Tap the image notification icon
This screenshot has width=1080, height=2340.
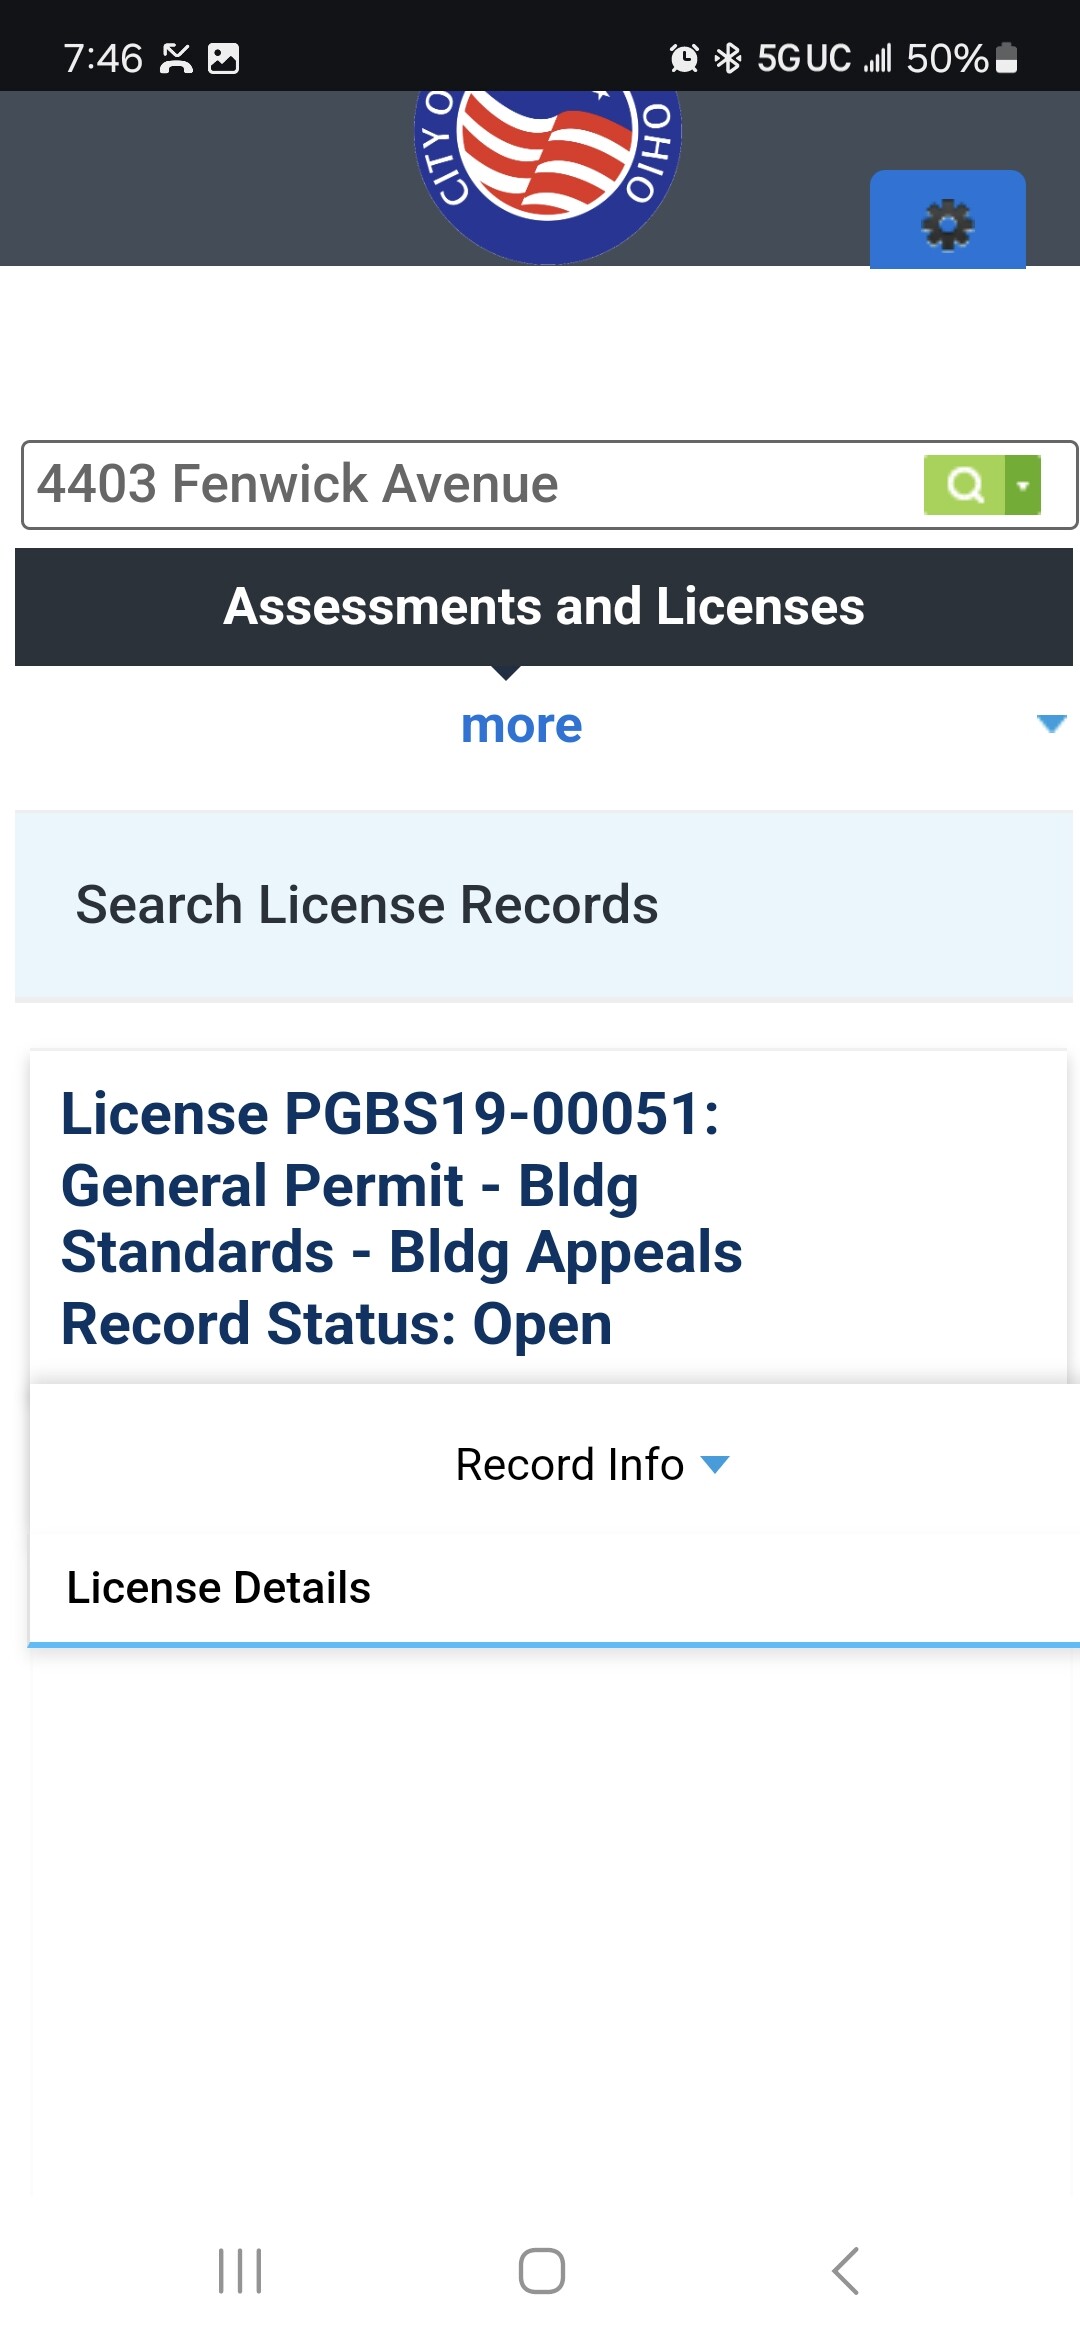pyautogui.click(x=223, y=59)
